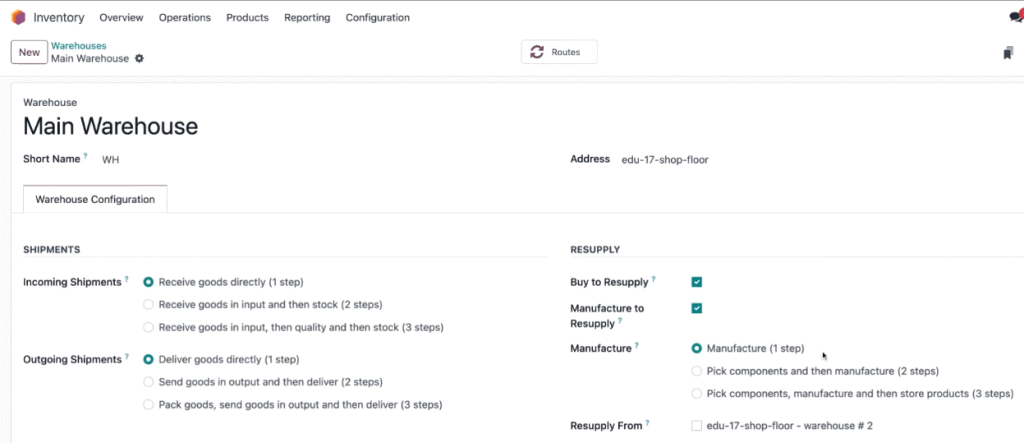1024x443 pixels.
Task: Switch to Warehouse Configuration tab
Action: (x=95, y=199)
